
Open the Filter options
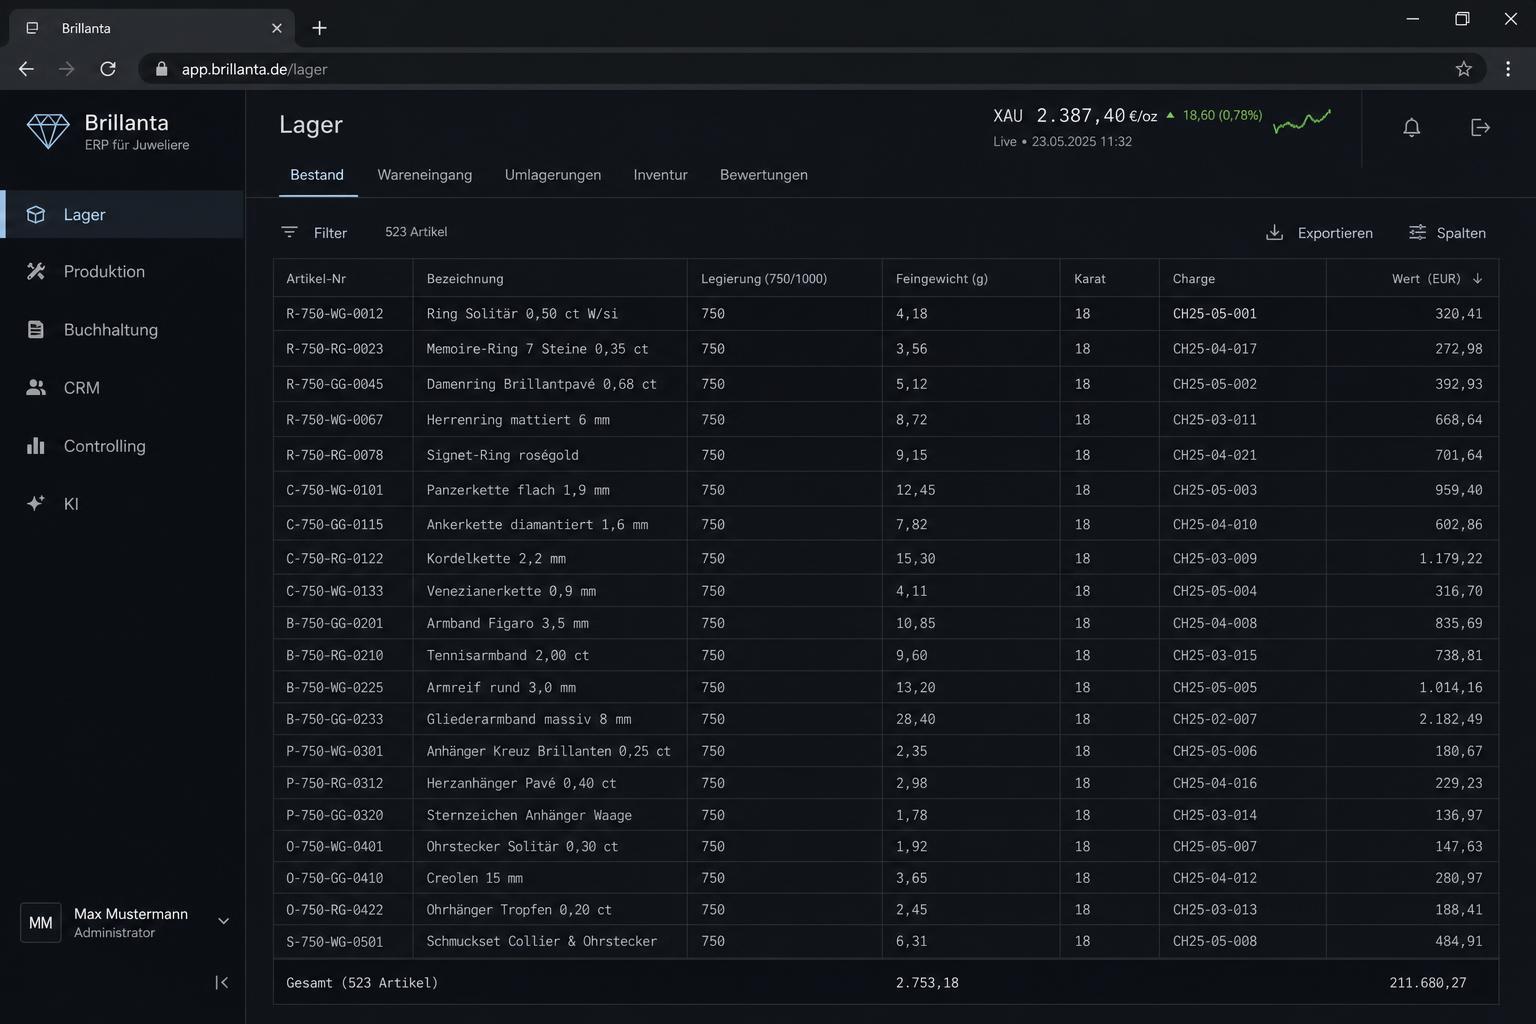point(314,232)
